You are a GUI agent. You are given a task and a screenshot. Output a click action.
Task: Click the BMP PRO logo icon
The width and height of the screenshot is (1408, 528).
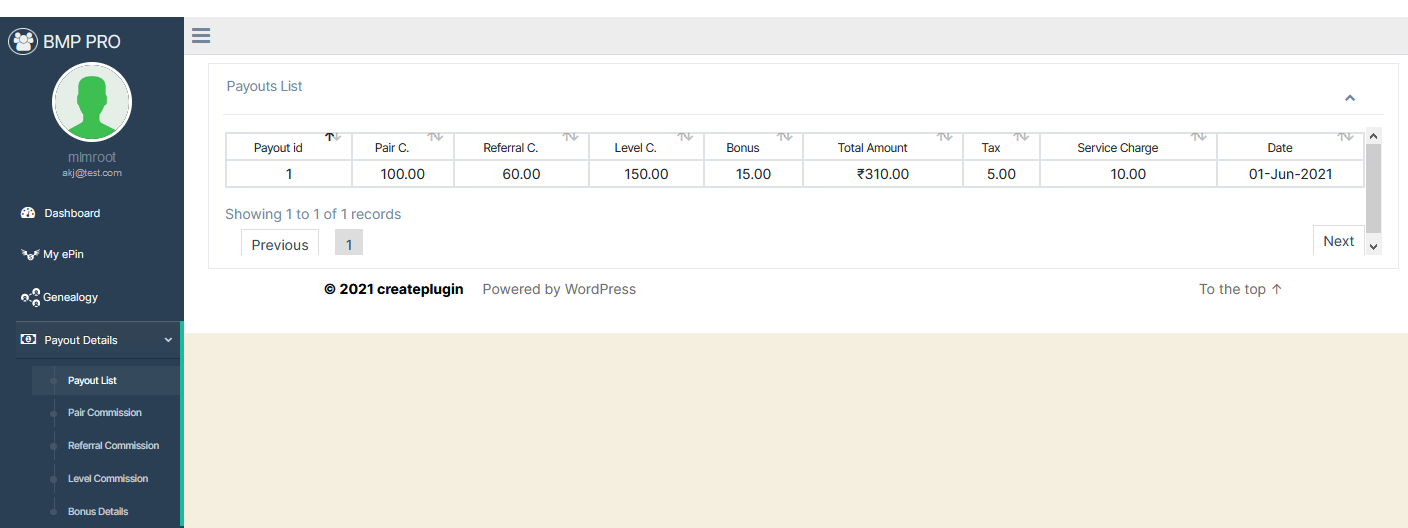point(23,42)
